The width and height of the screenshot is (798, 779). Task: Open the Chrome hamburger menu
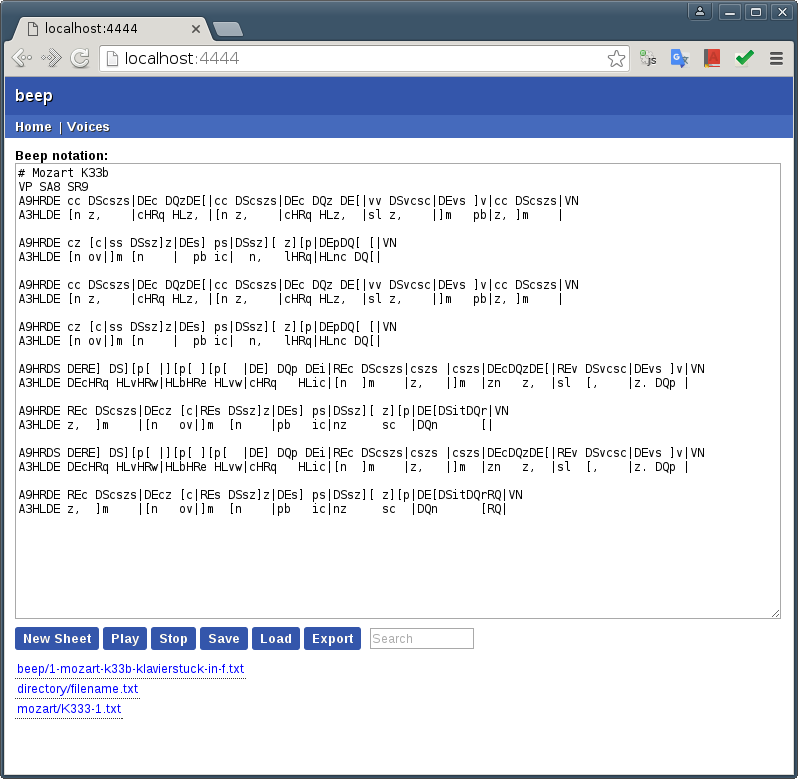click(776, 59)
